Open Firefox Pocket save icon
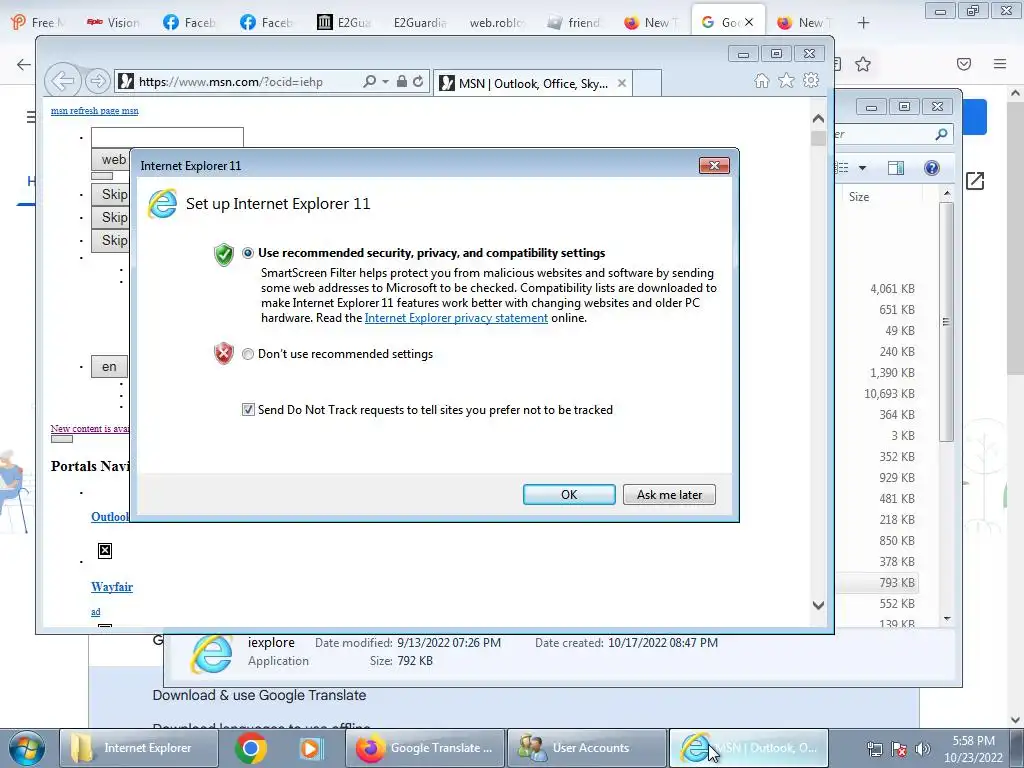This screenshot has height=768, width=1024. 964,64
